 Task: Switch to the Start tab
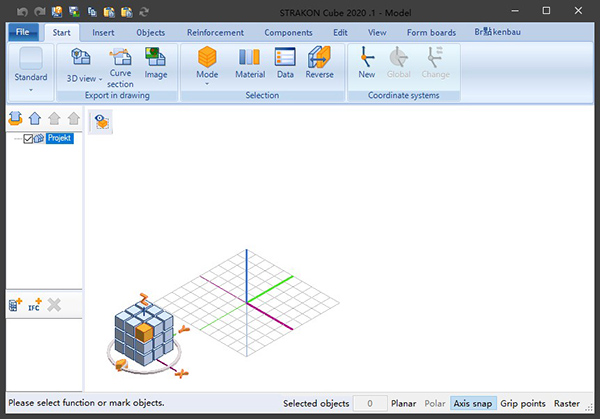coord(62,33)
